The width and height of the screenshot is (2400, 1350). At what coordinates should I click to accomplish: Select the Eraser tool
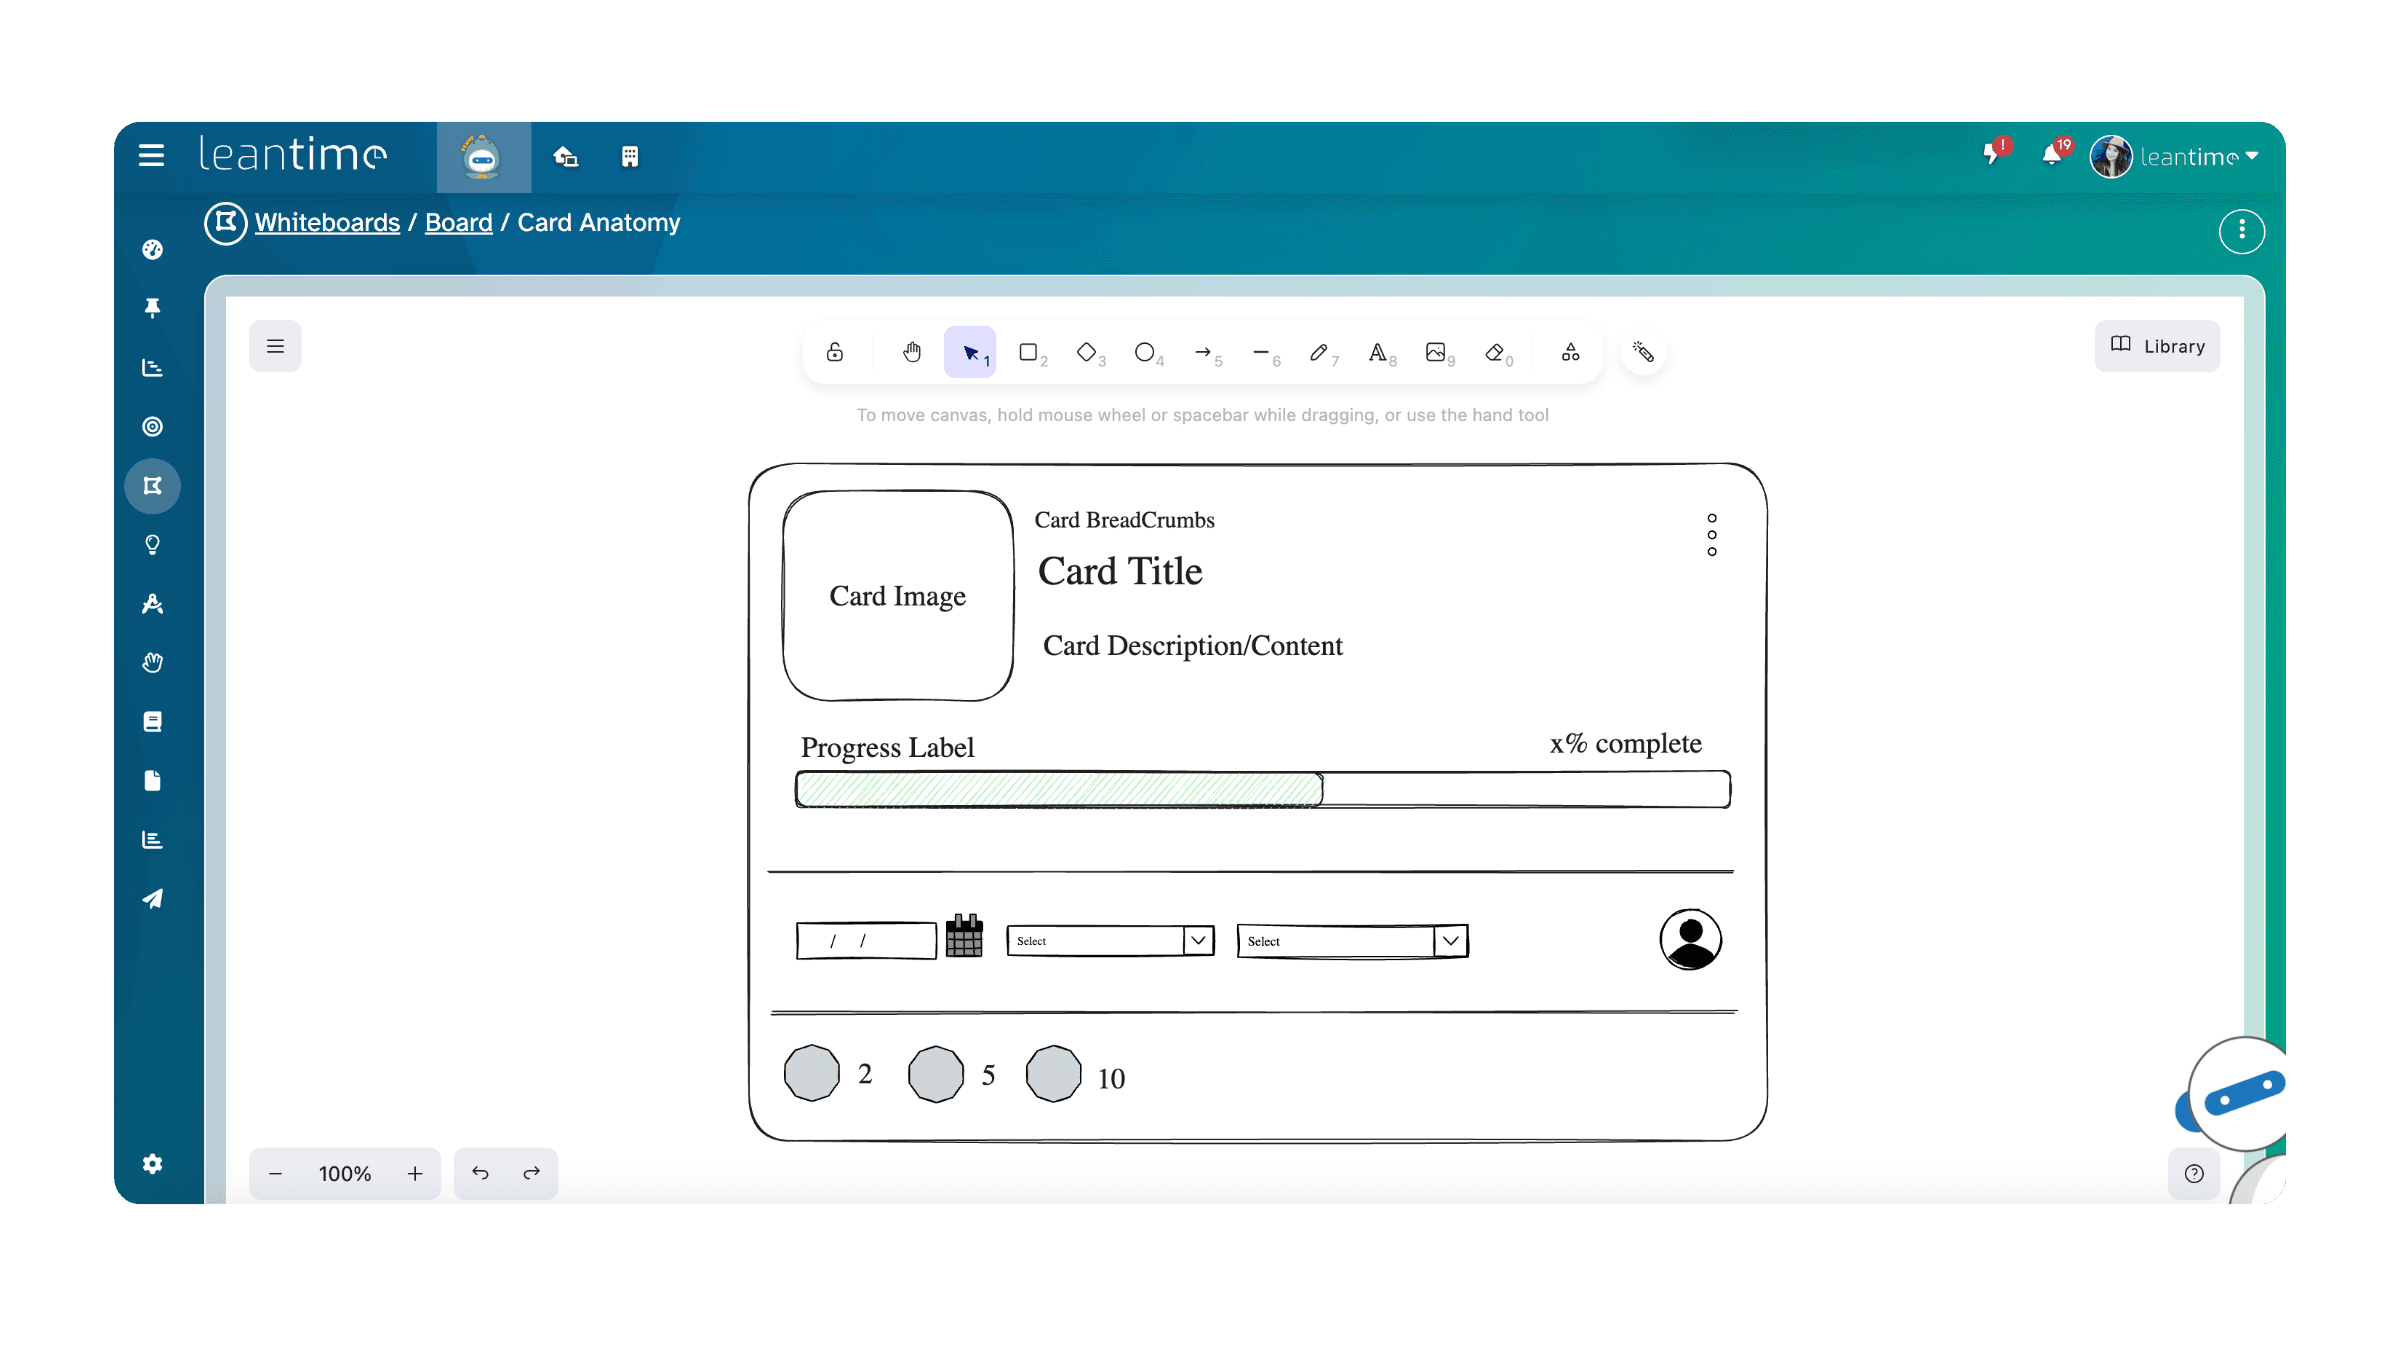pos(1495,352)
